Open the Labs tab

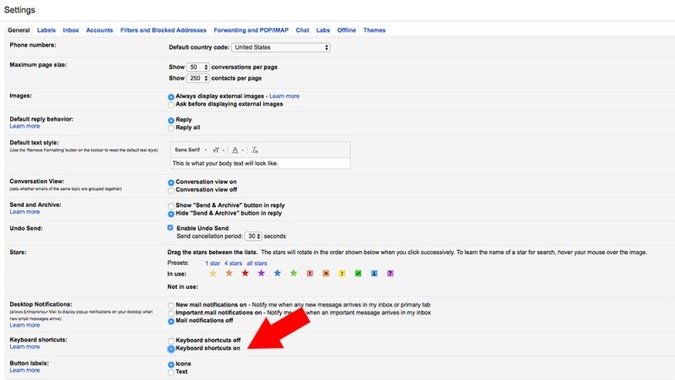[323, 30]
